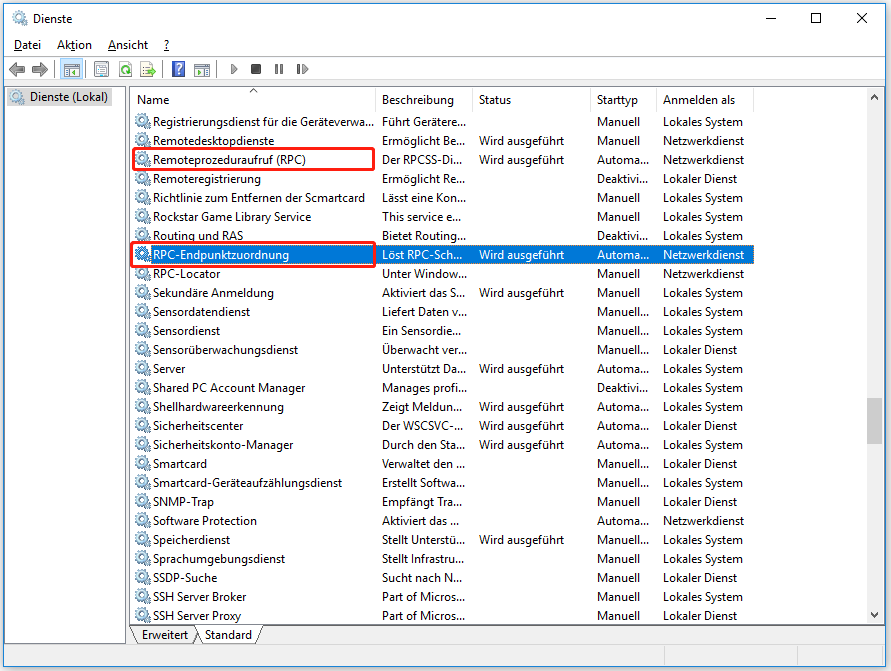
Task: Select the Smartcard-Geräteaufzählungsdienst service
Action: pos(247,482)
